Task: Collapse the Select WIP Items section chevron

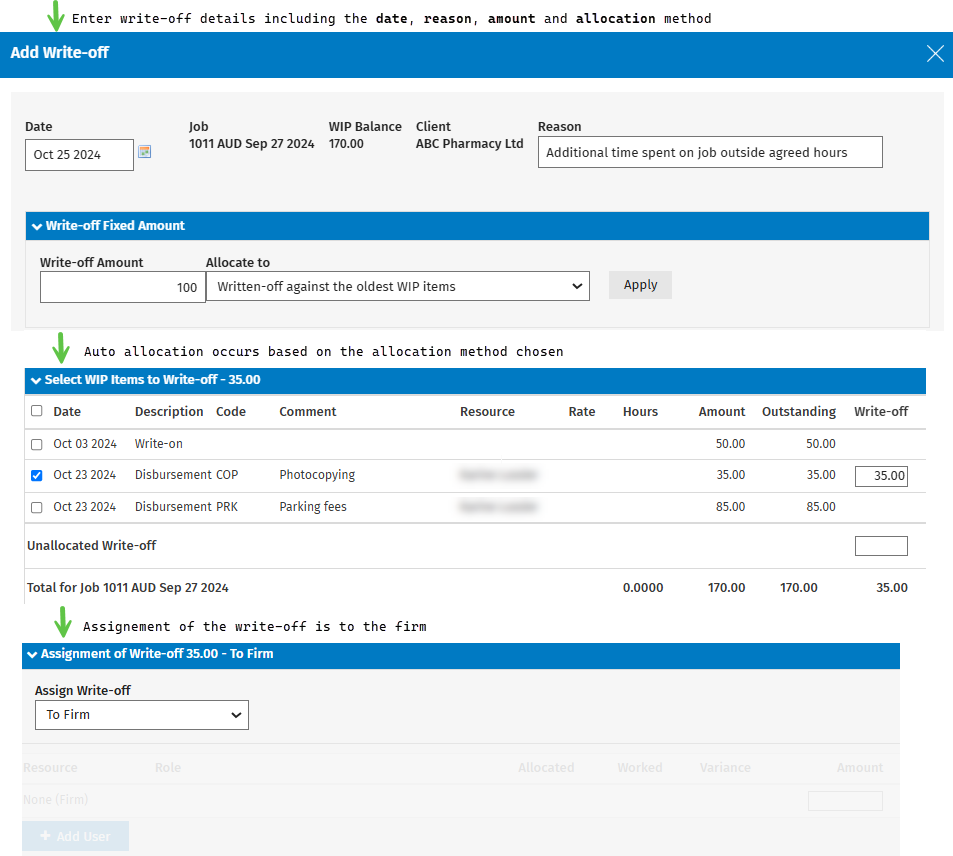Action: tap(36, 380)
